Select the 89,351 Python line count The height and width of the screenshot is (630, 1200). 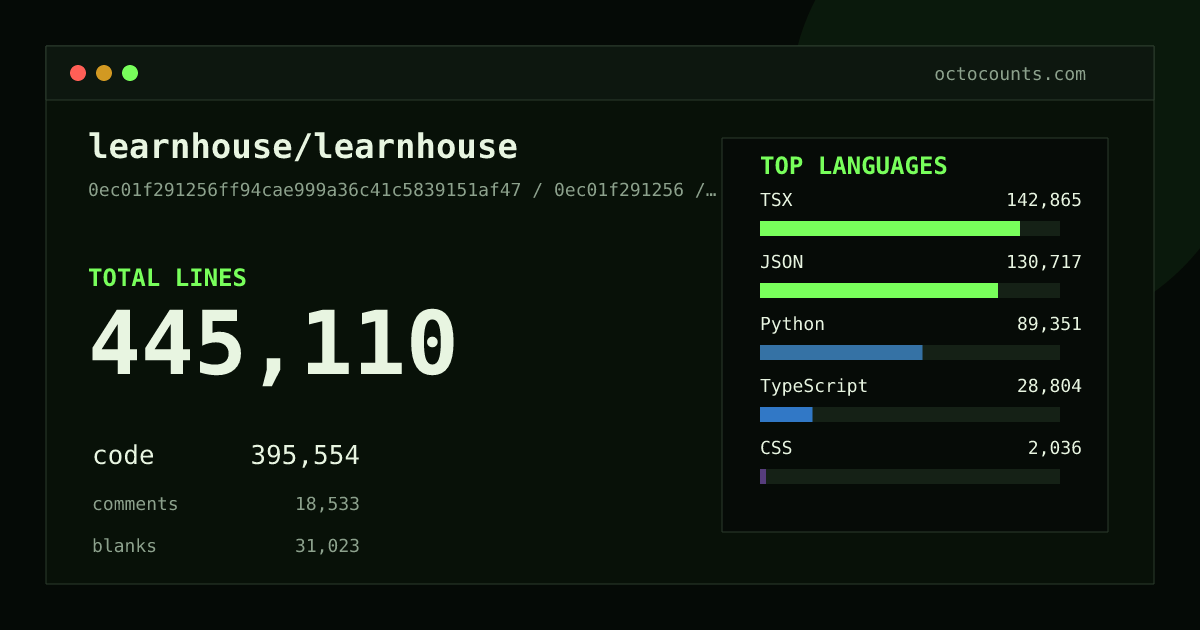pos(1049,324)
